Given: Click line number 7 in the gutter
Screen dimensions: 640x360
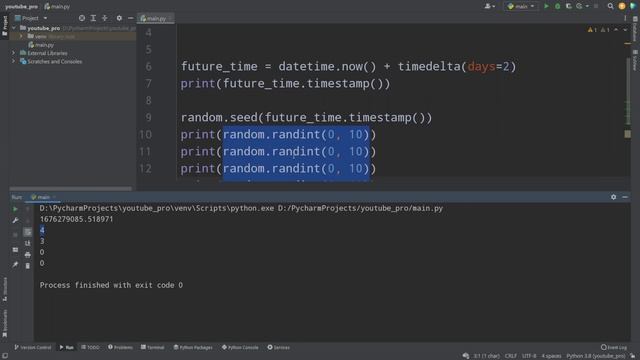Looking at the screenshot, I should point(148,84).
